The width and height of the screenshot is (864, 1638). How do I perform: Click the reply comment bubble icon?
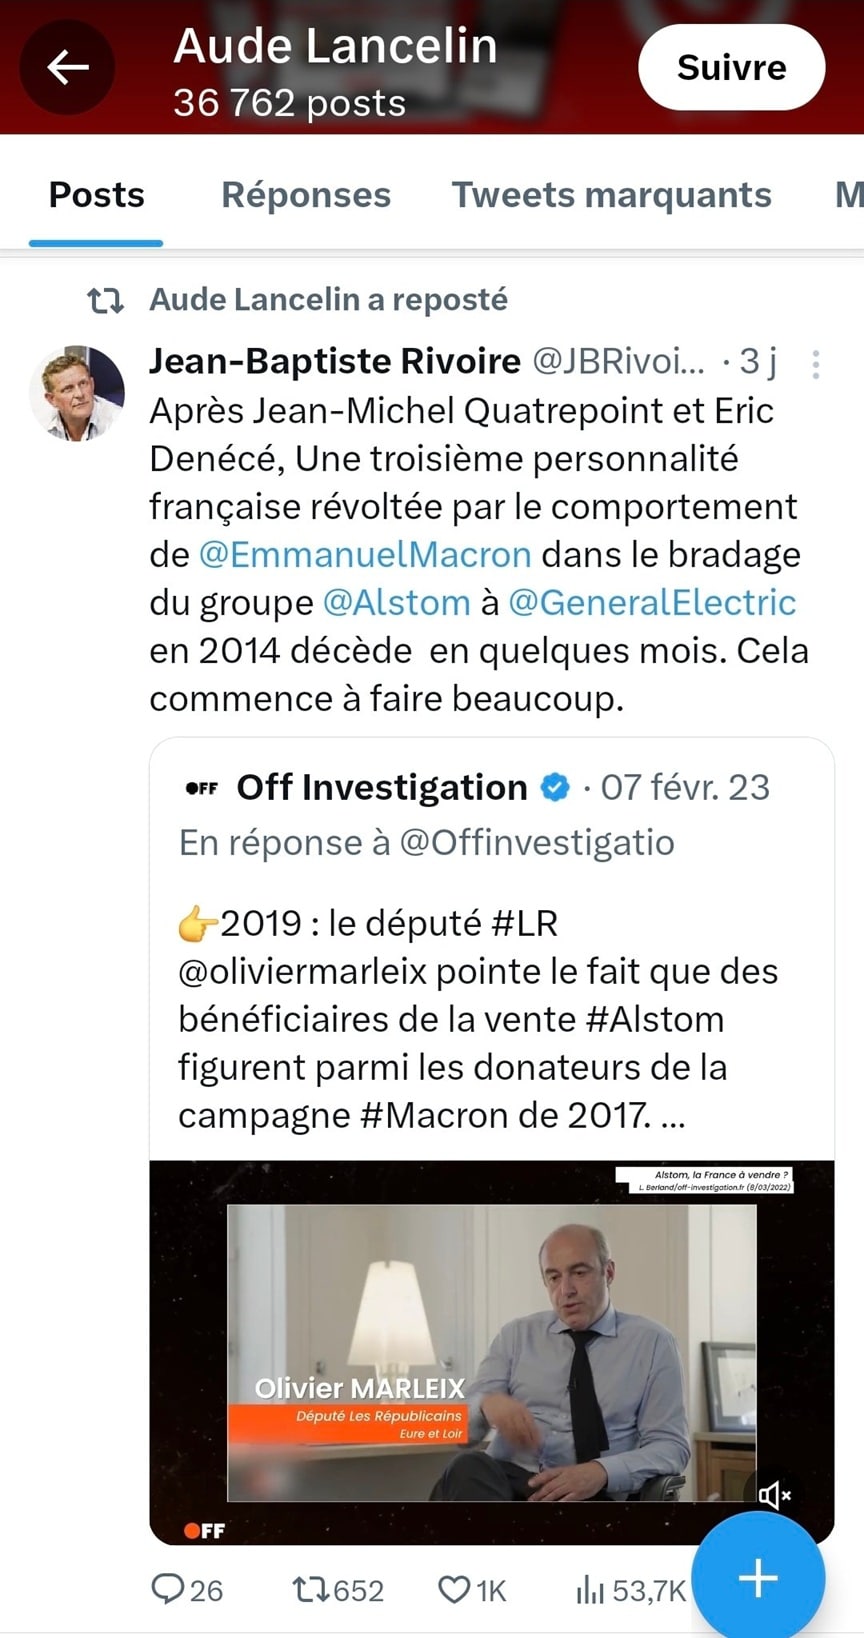tap(168, 1589)
